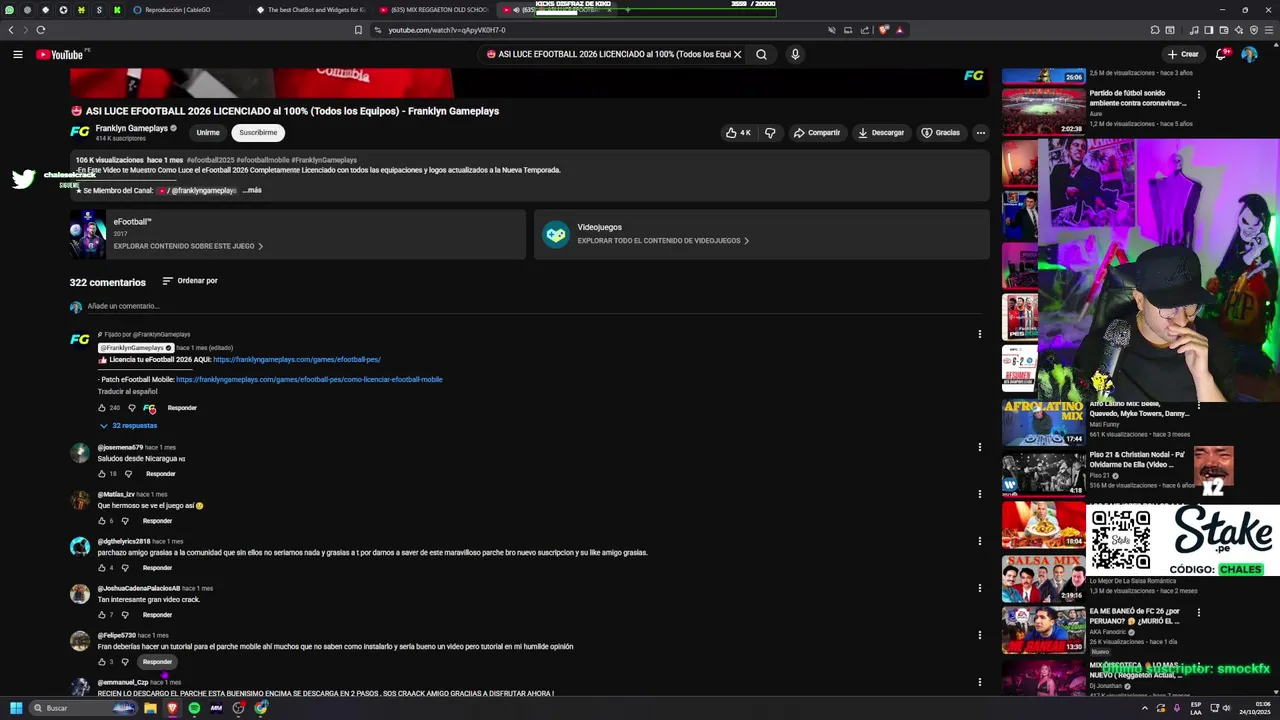Like the Saludos desde Nicaragua comment

[102, 473]
